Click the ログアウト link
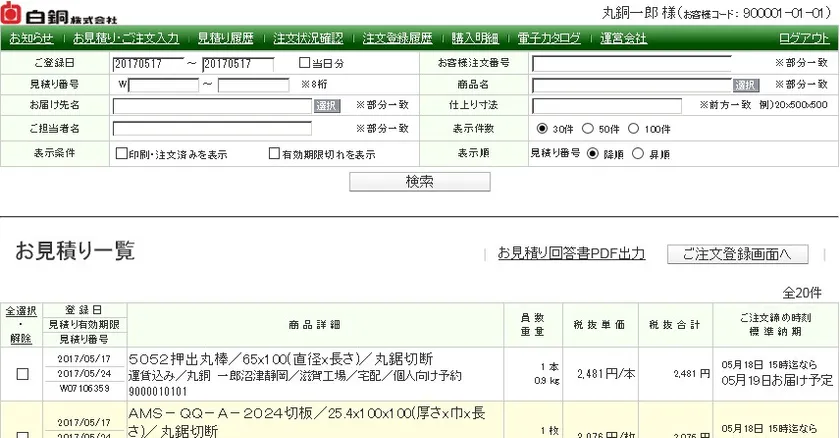 click(x=803, y=39)
